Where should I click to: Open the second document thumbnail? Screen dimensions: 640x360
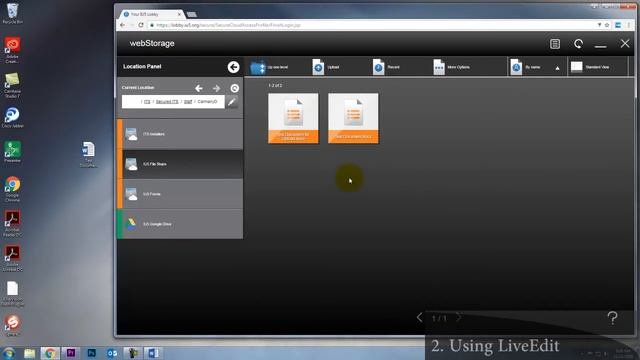click(353, 118)
